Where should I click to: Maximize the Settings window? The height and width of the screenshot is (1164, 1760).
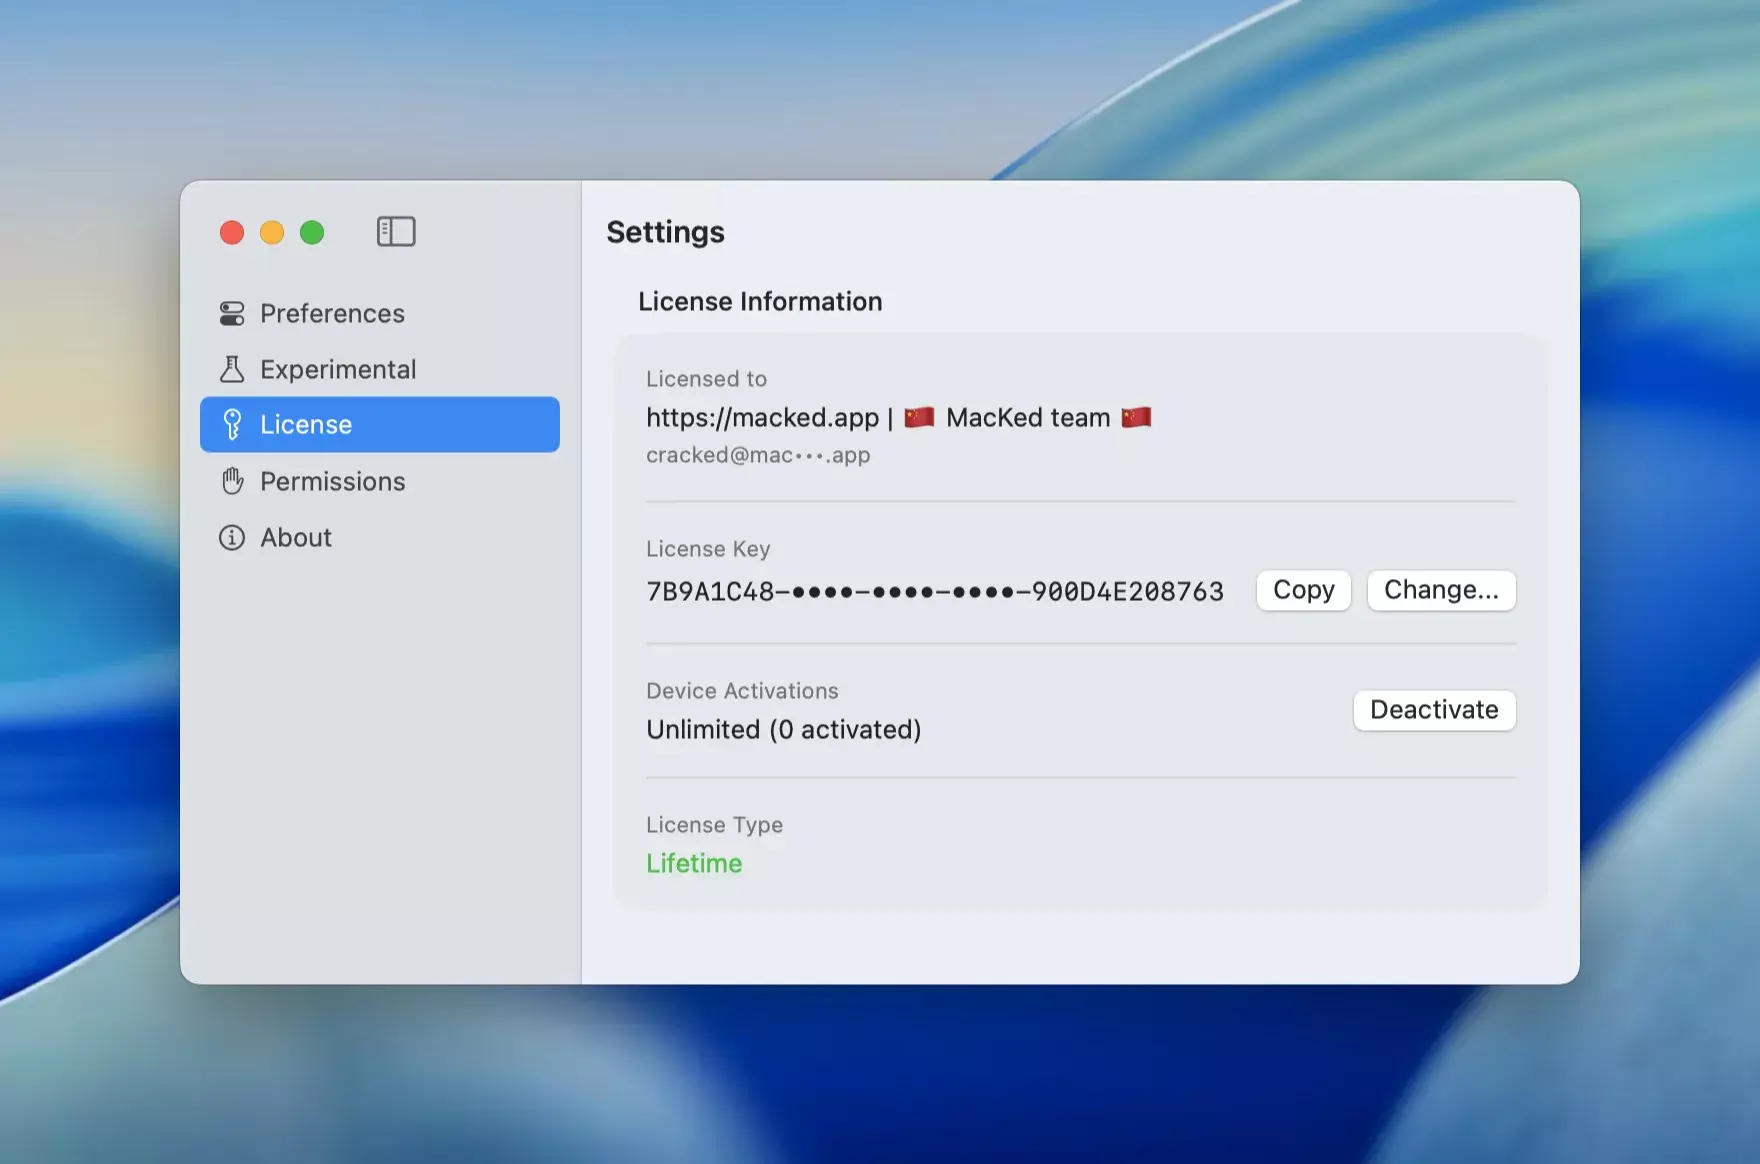pyautogui.click(x=312, y=233)
